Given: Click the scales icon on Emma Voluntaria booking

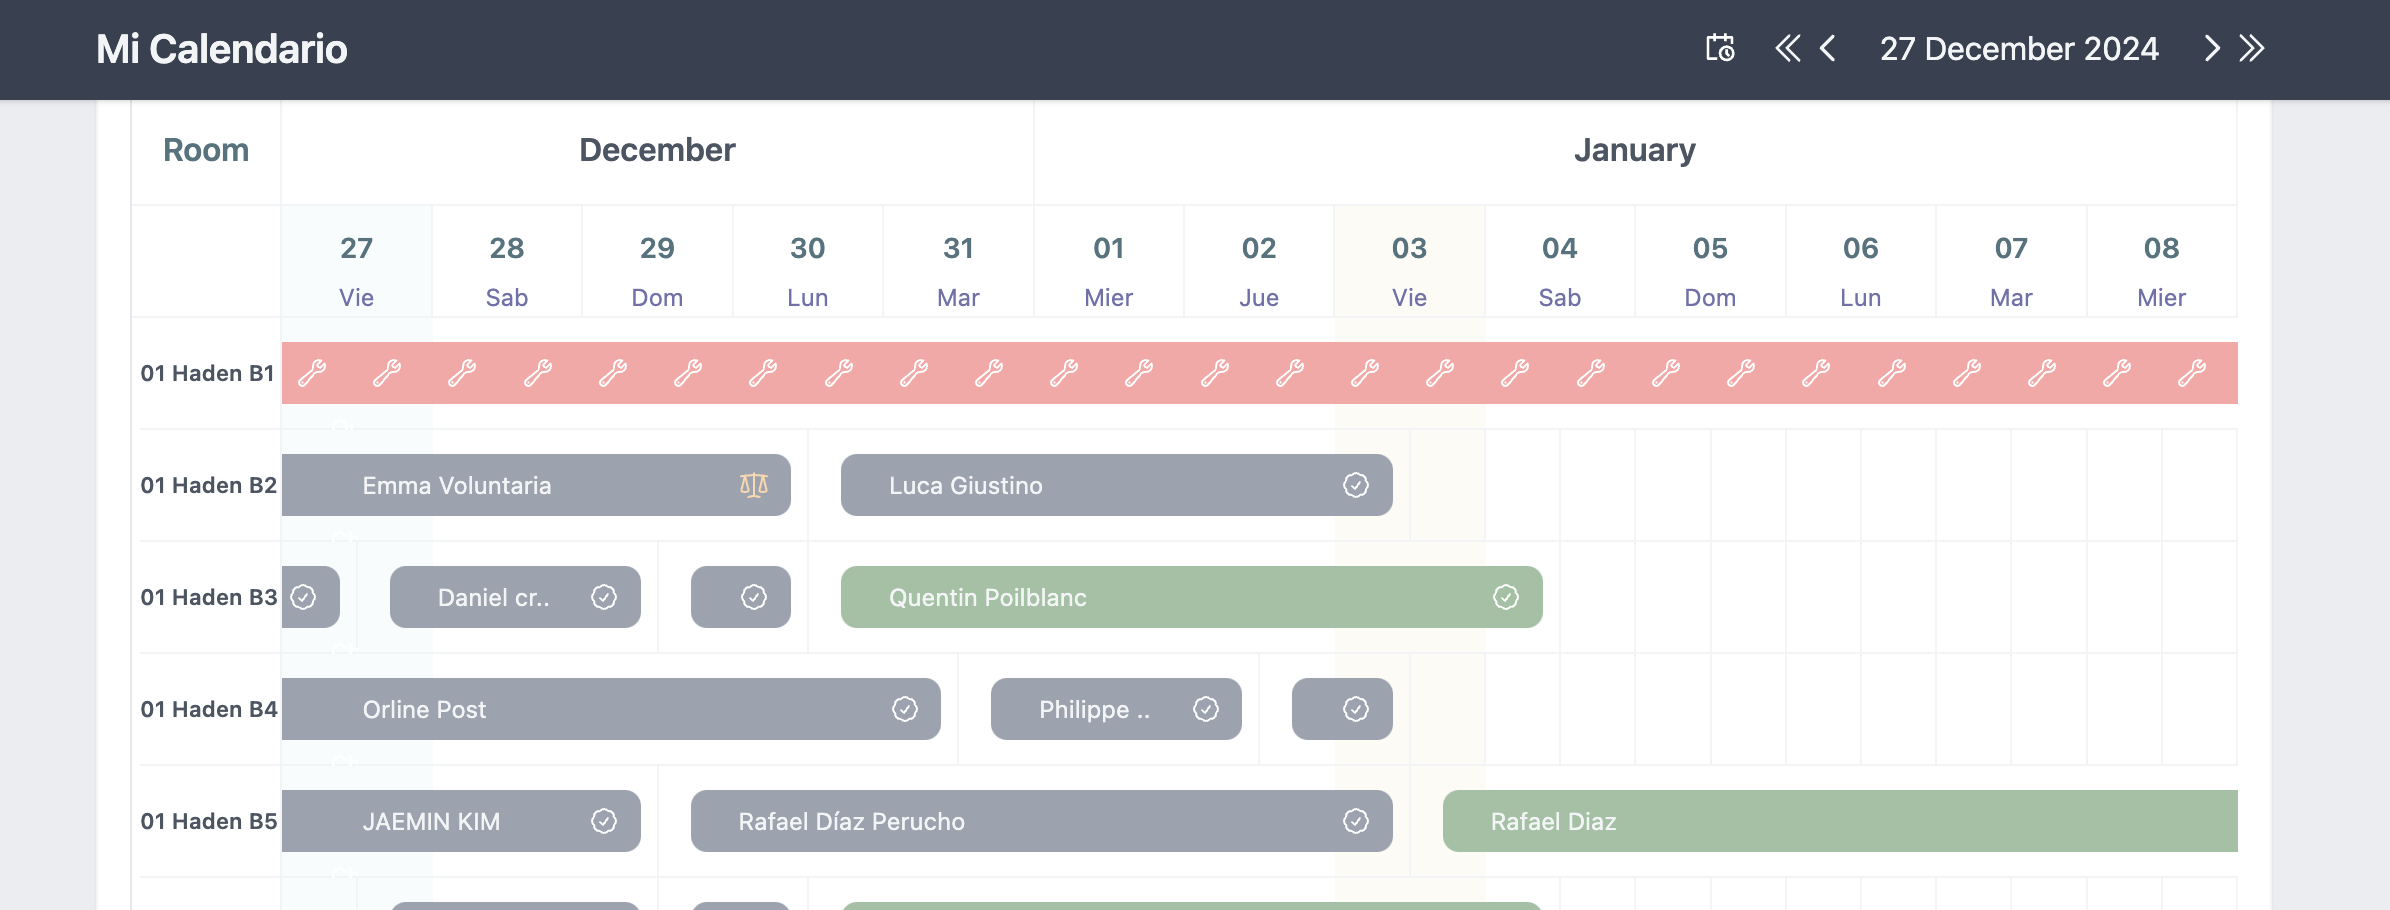Looking at the screenshot, I should (754, 485).
